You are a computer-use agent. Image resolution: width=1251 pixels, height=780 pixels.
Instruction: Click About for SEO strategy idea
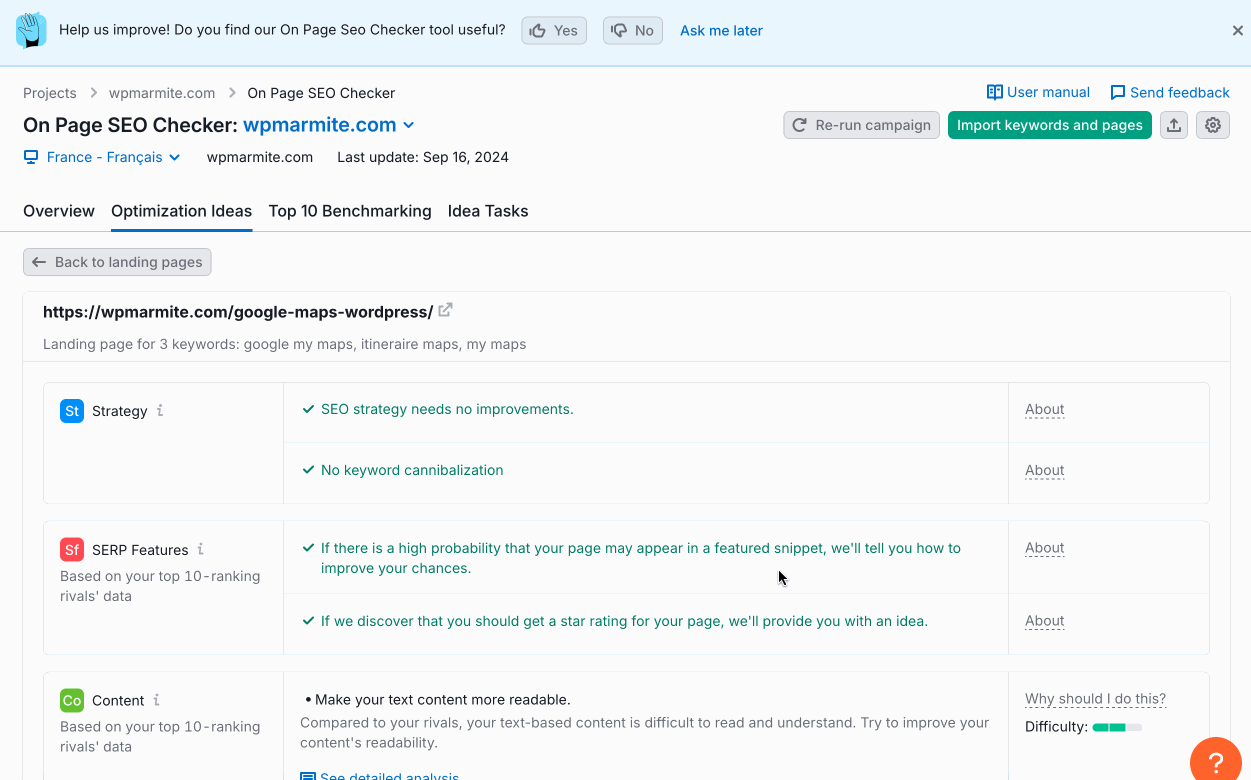tap(1044, 409)
